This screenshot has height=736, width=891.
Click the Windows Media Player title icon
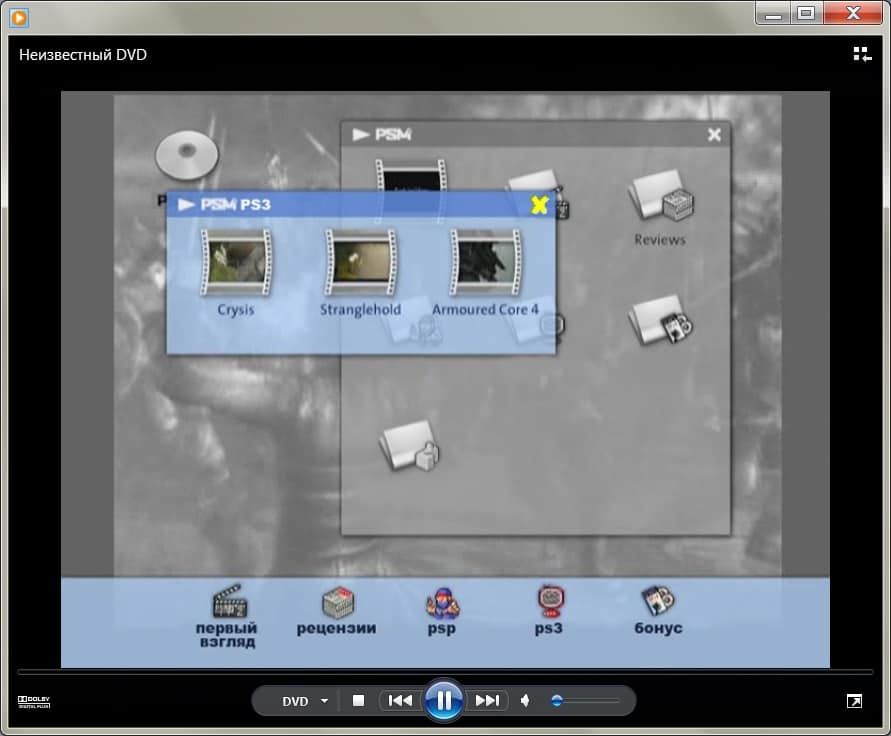tap(19, 18)
